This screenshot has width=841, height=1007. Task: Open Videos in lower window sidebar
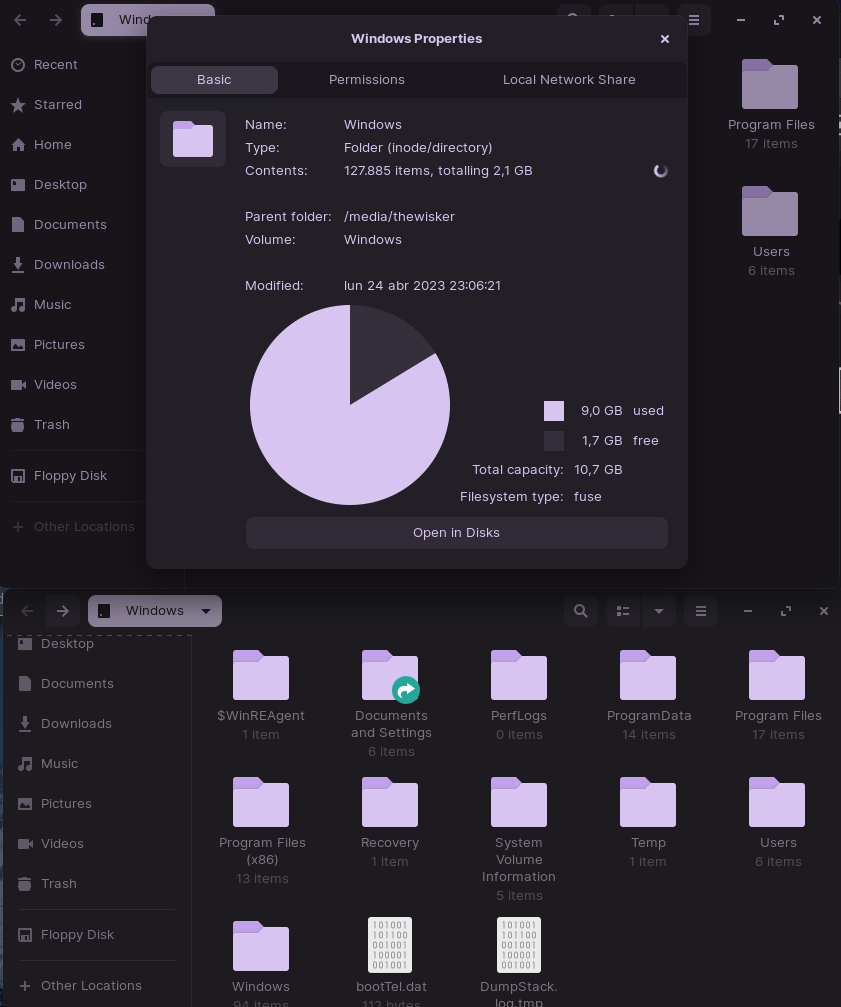51,844
